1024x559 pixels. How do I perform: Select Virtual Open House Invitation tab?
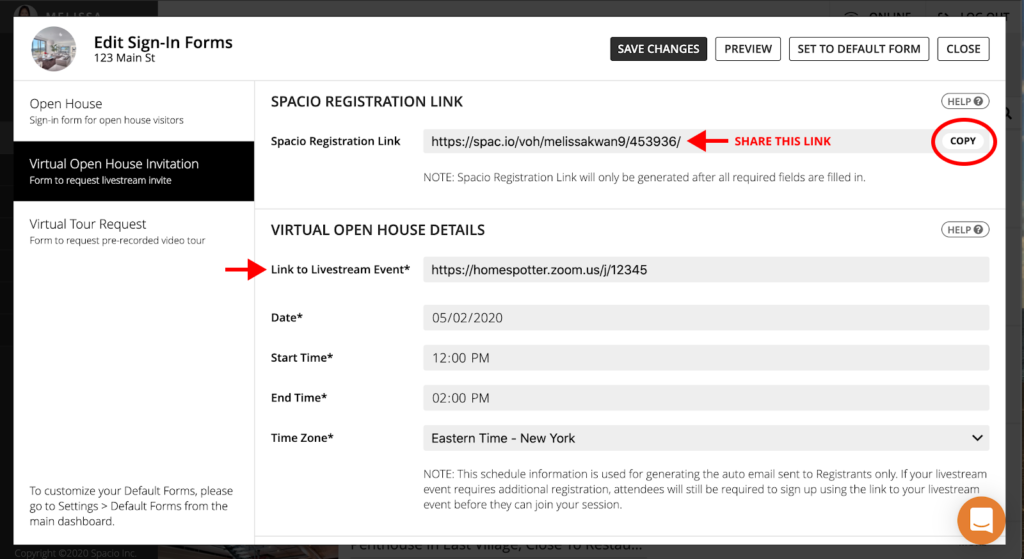134,171
